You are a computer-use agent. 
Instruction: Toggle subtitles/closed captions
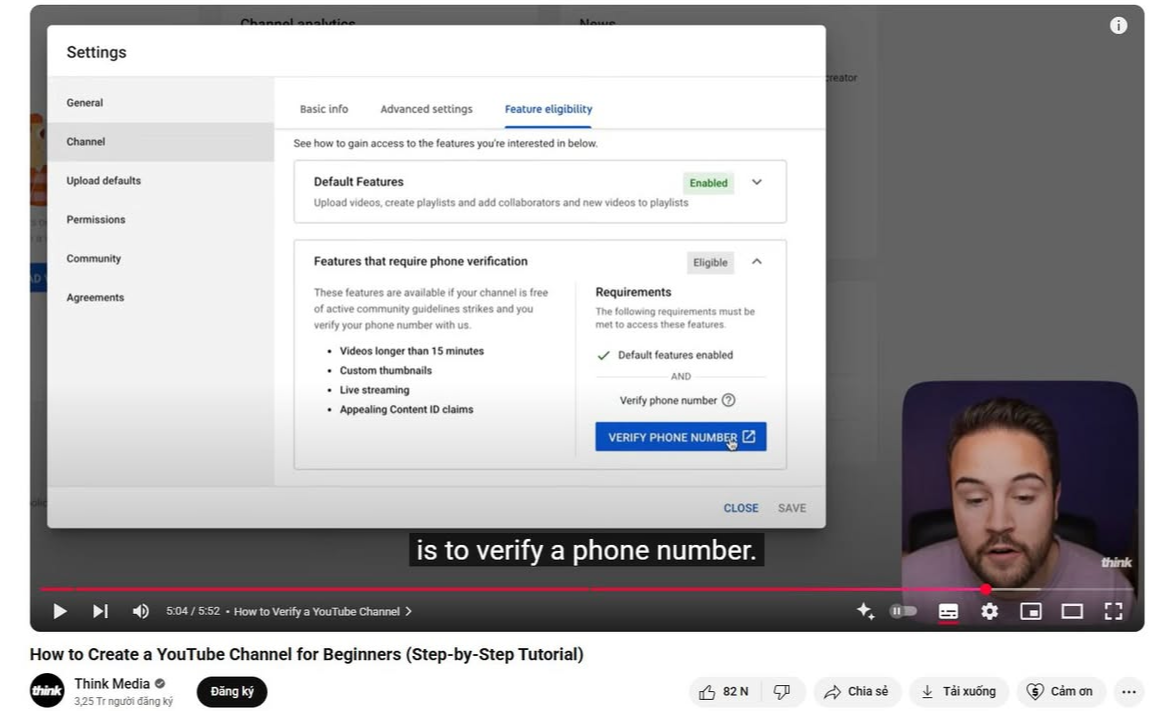(948, 611)
